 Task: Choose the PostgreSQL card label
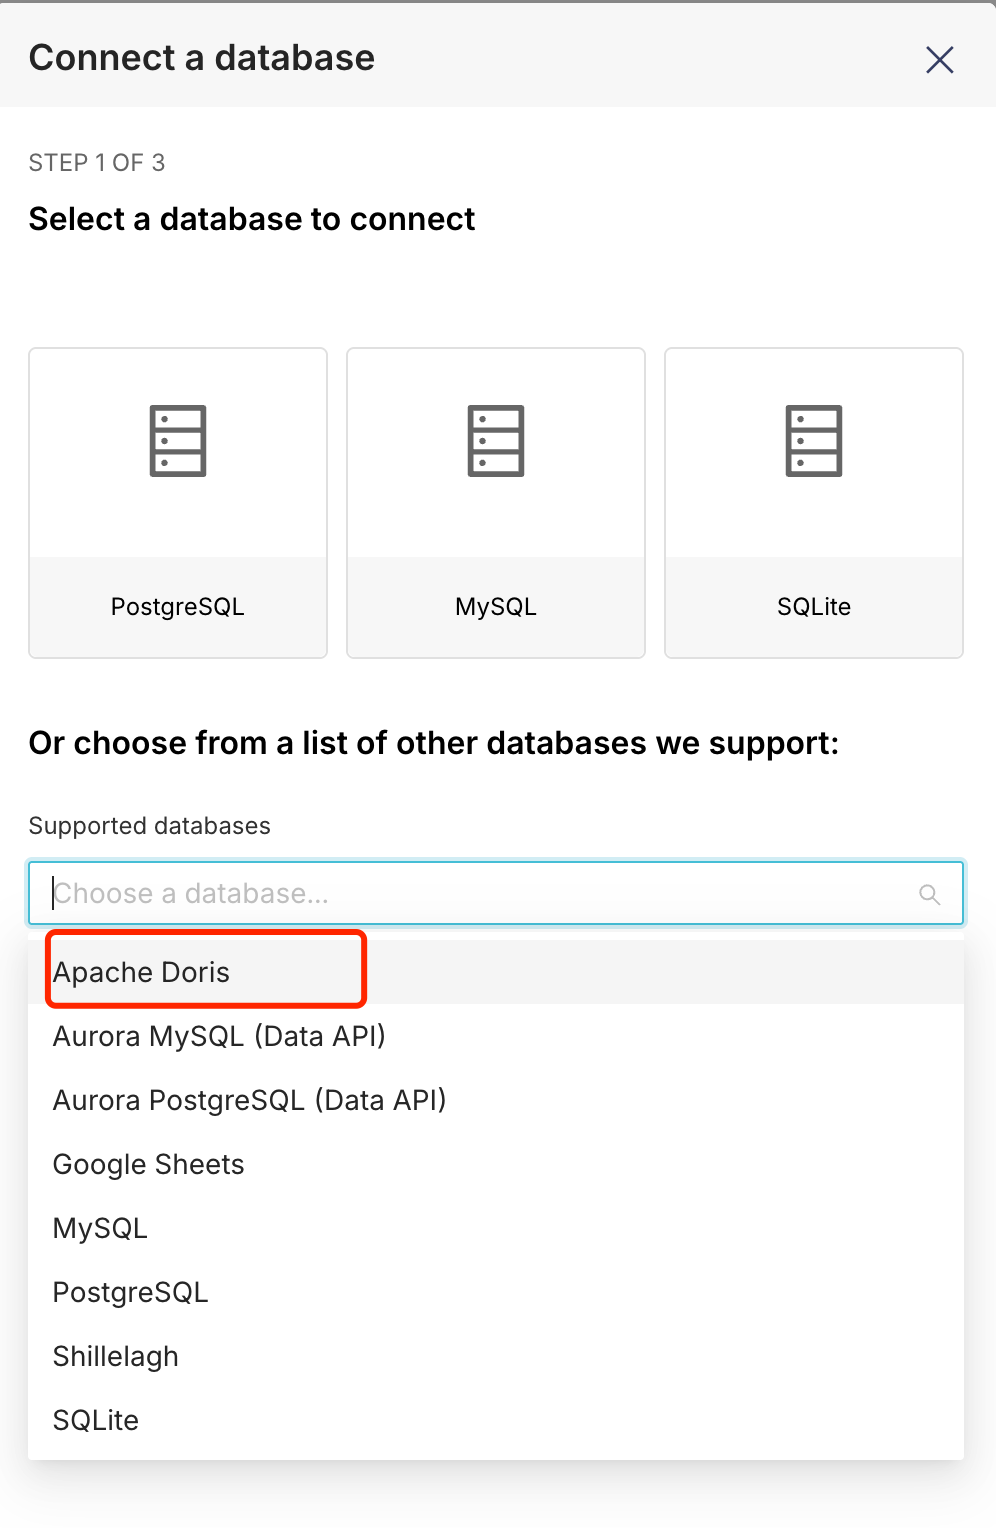coord(177,606)
